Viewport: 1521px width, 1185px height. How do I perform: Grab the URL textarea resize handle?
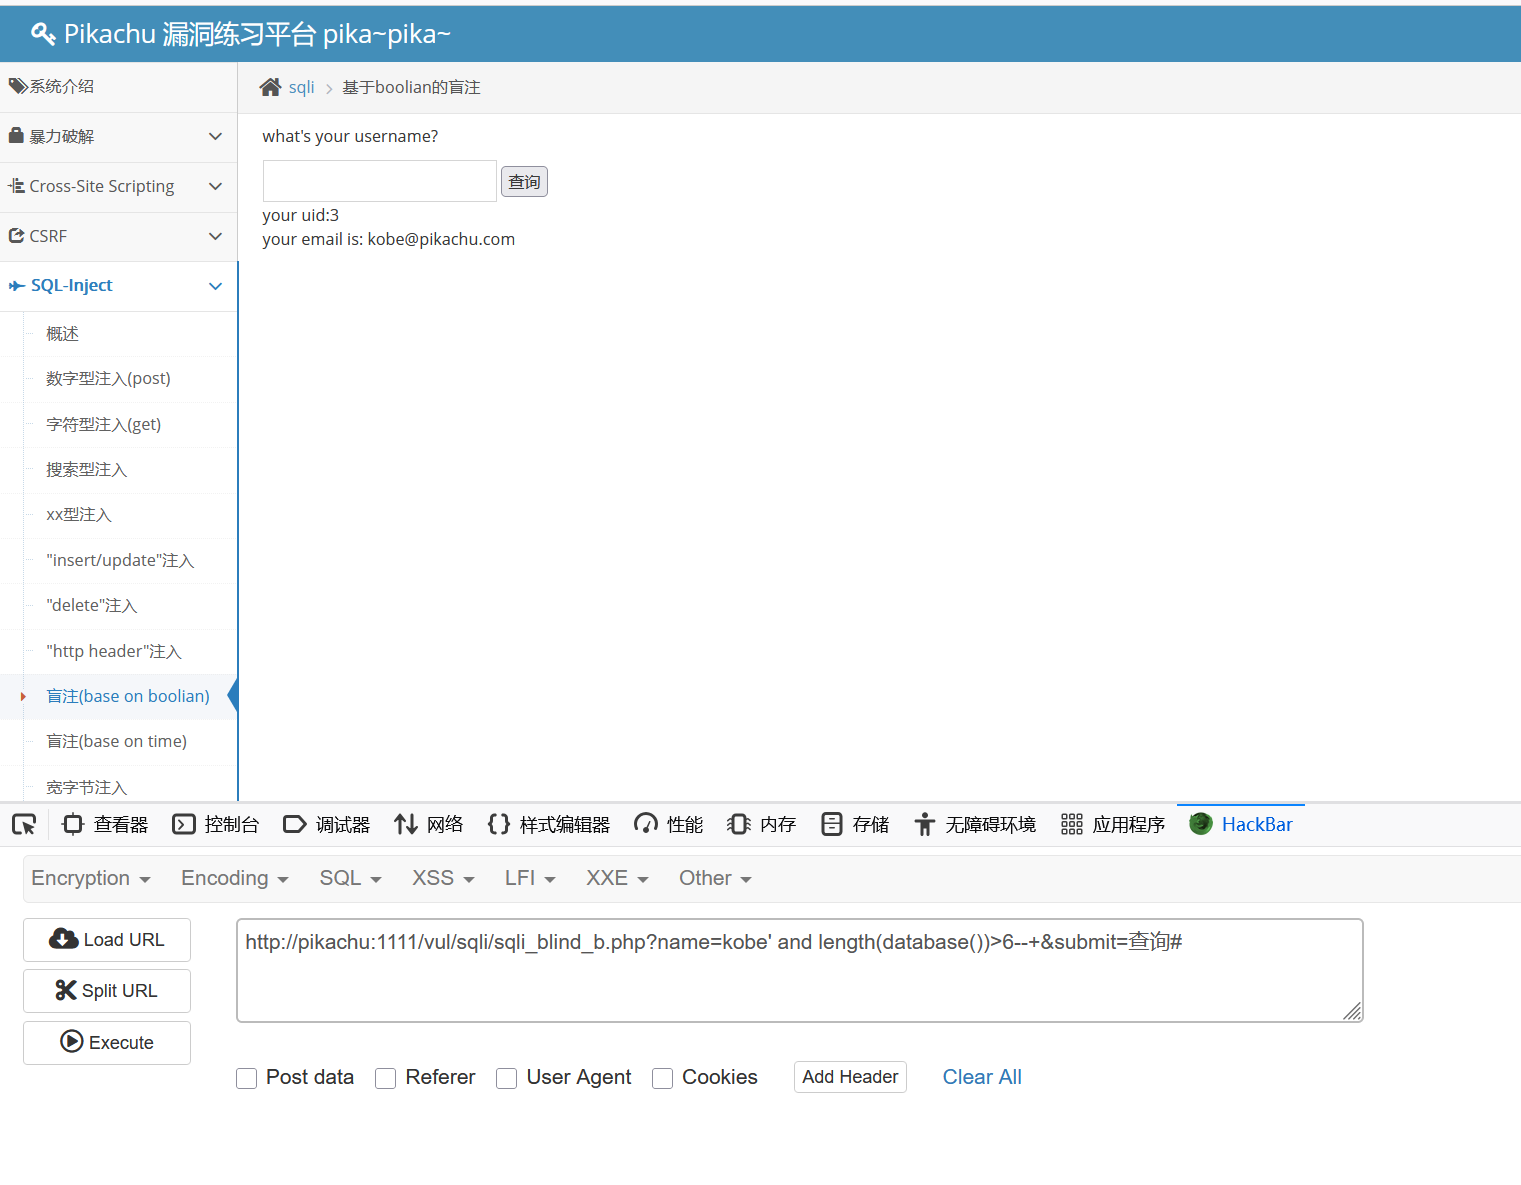tap(1352, 1011)
